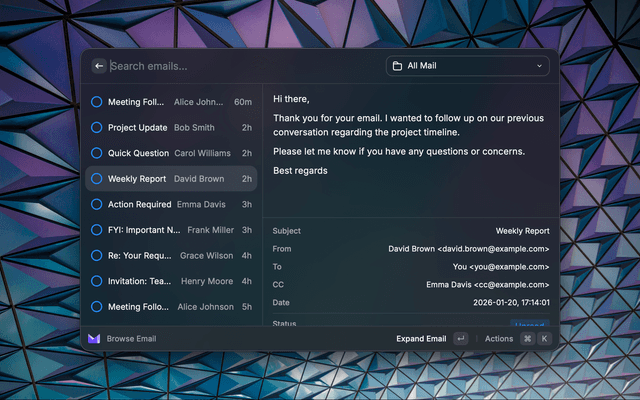Select the email from Grace Wilson
Screen dimensions: 640x400
[170, 256]
